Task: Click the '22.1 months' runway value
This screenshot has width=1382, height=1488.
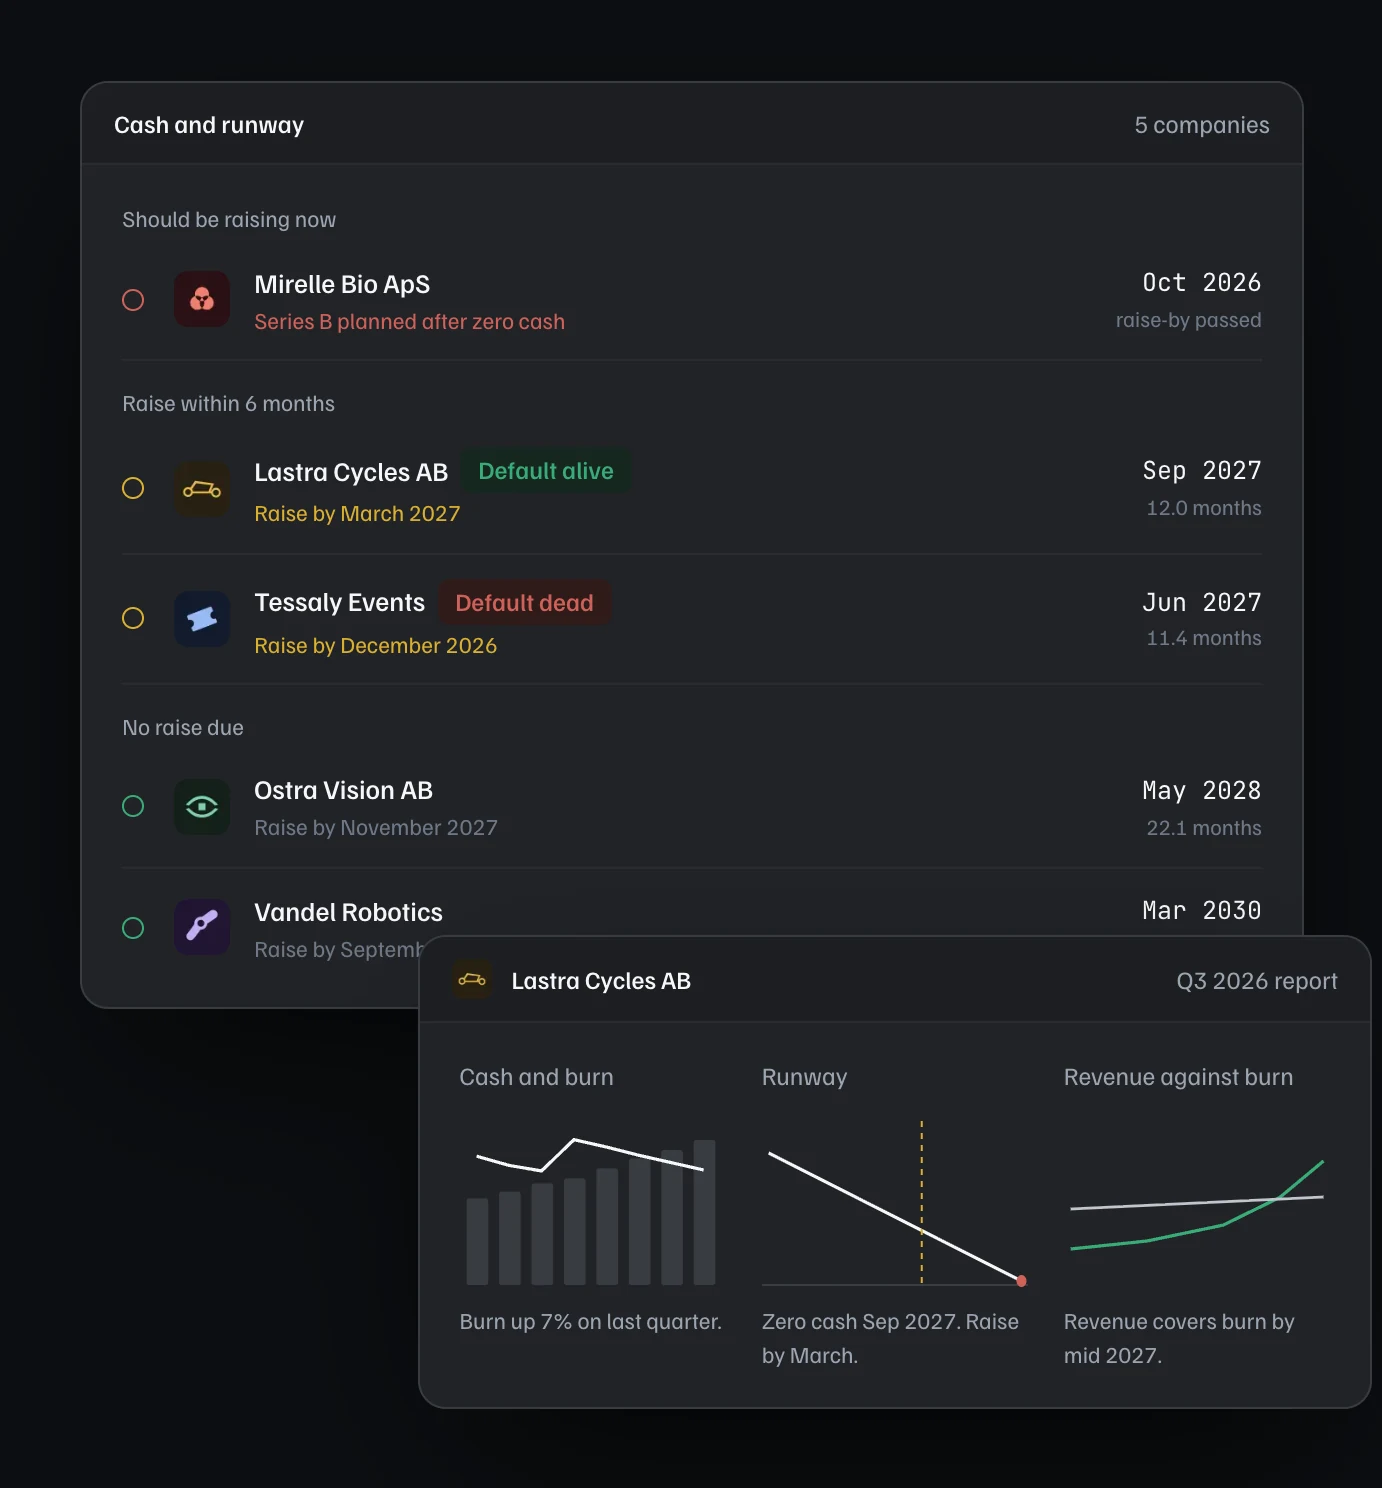Action: coord(1204,828)
